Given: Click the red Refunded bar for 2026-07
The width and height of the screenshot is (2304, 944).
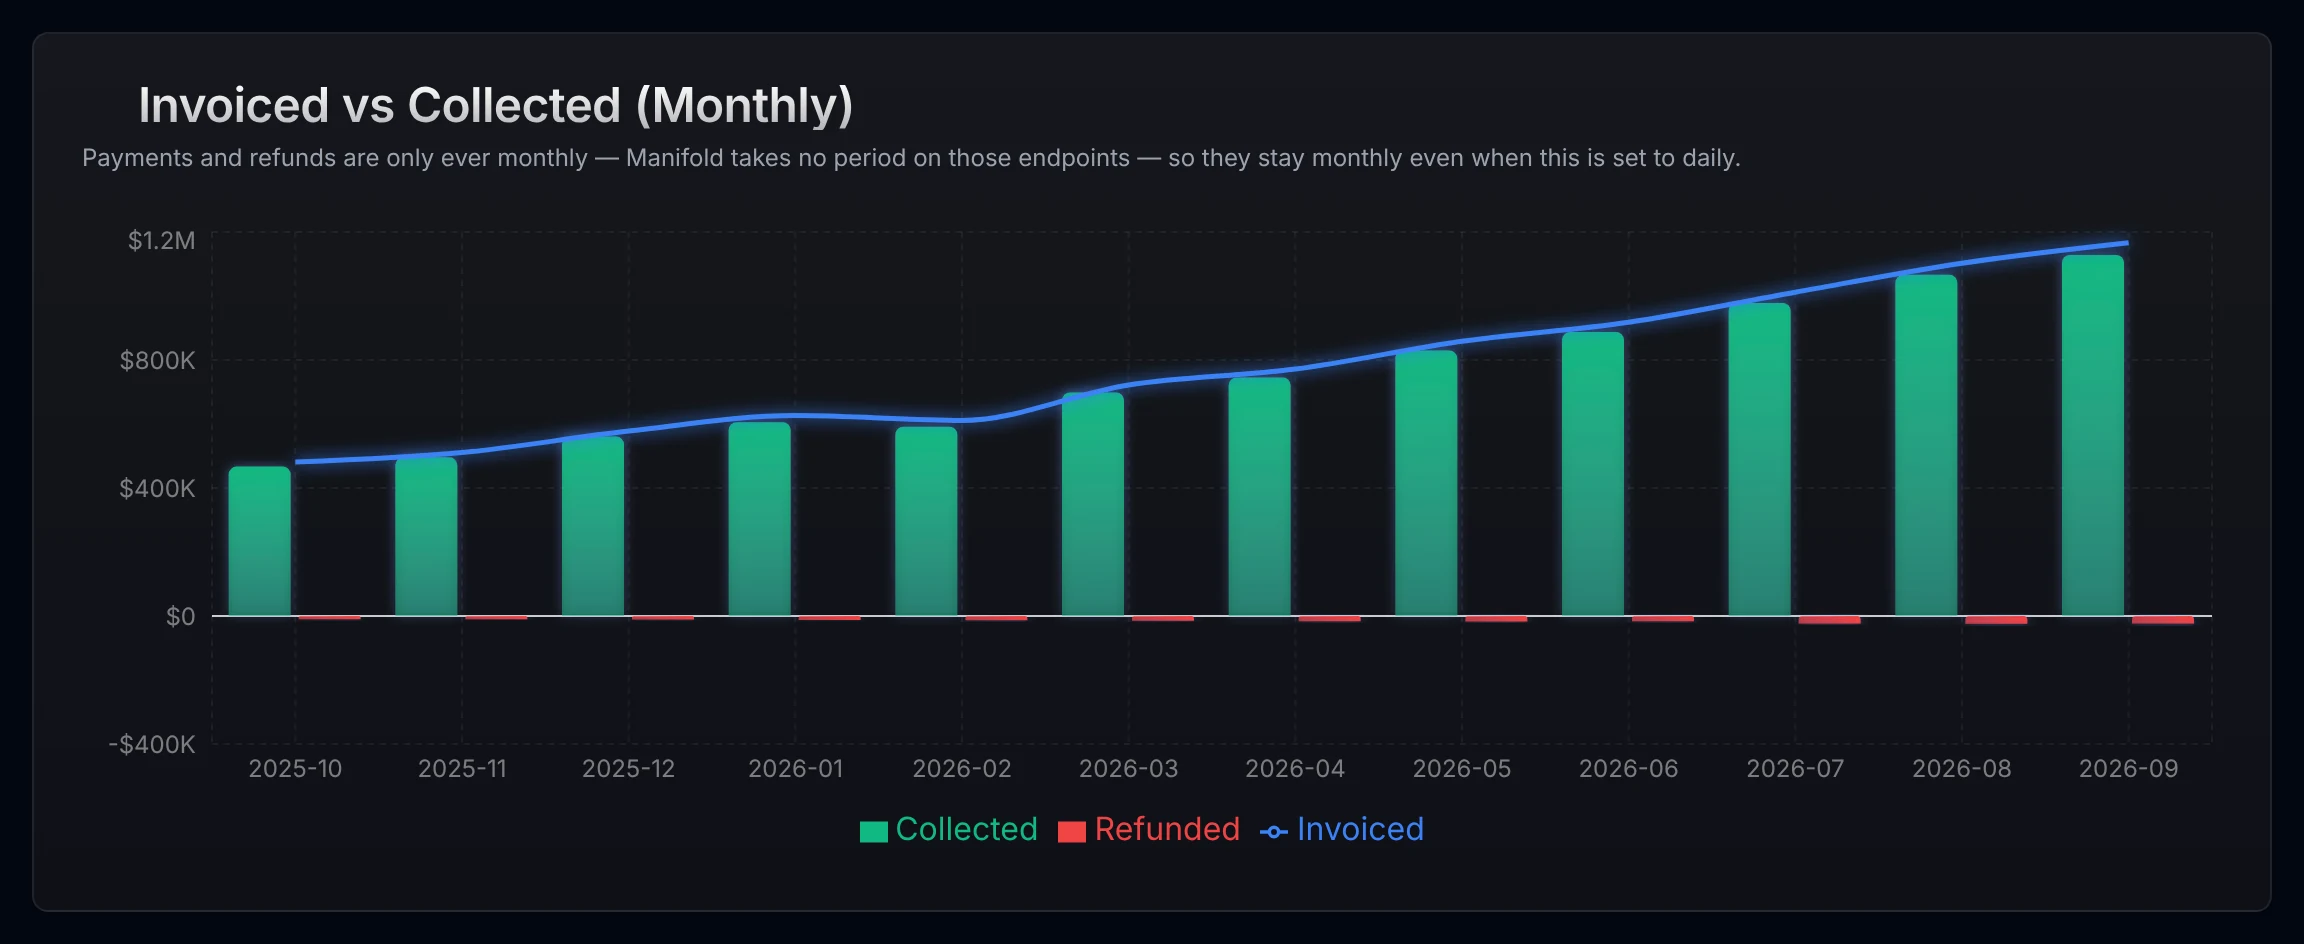Looking at the screenshot, I should [1830, 620].
